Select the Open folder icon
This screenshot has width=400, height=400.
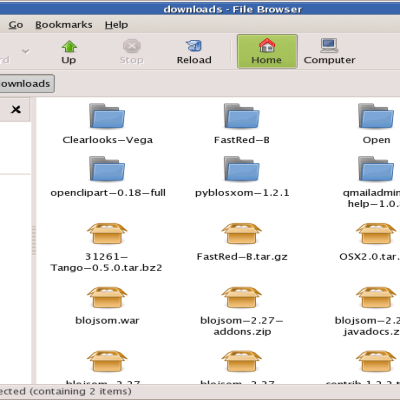point(376,116)
